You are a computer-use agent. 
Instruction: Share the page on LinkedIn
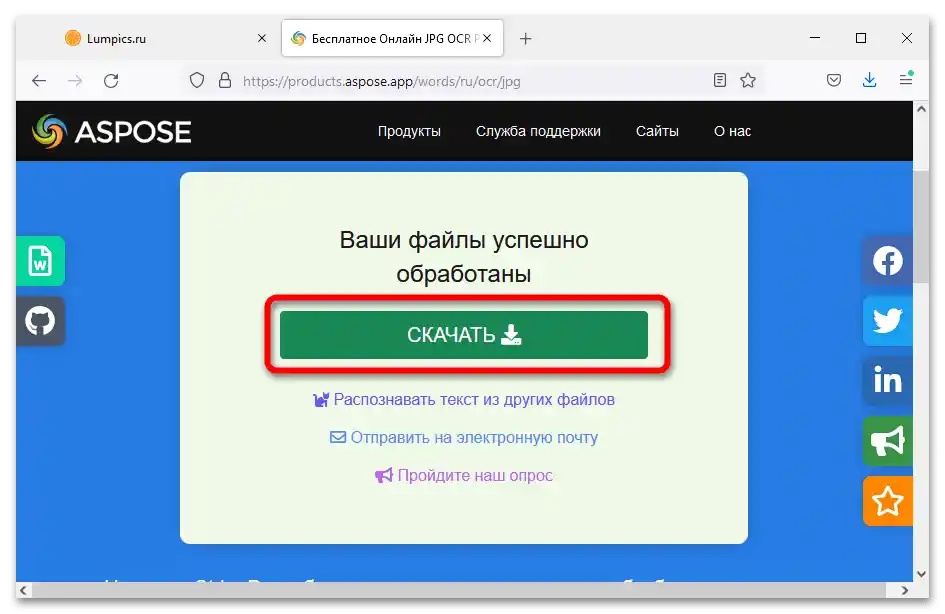pos(888,381)
